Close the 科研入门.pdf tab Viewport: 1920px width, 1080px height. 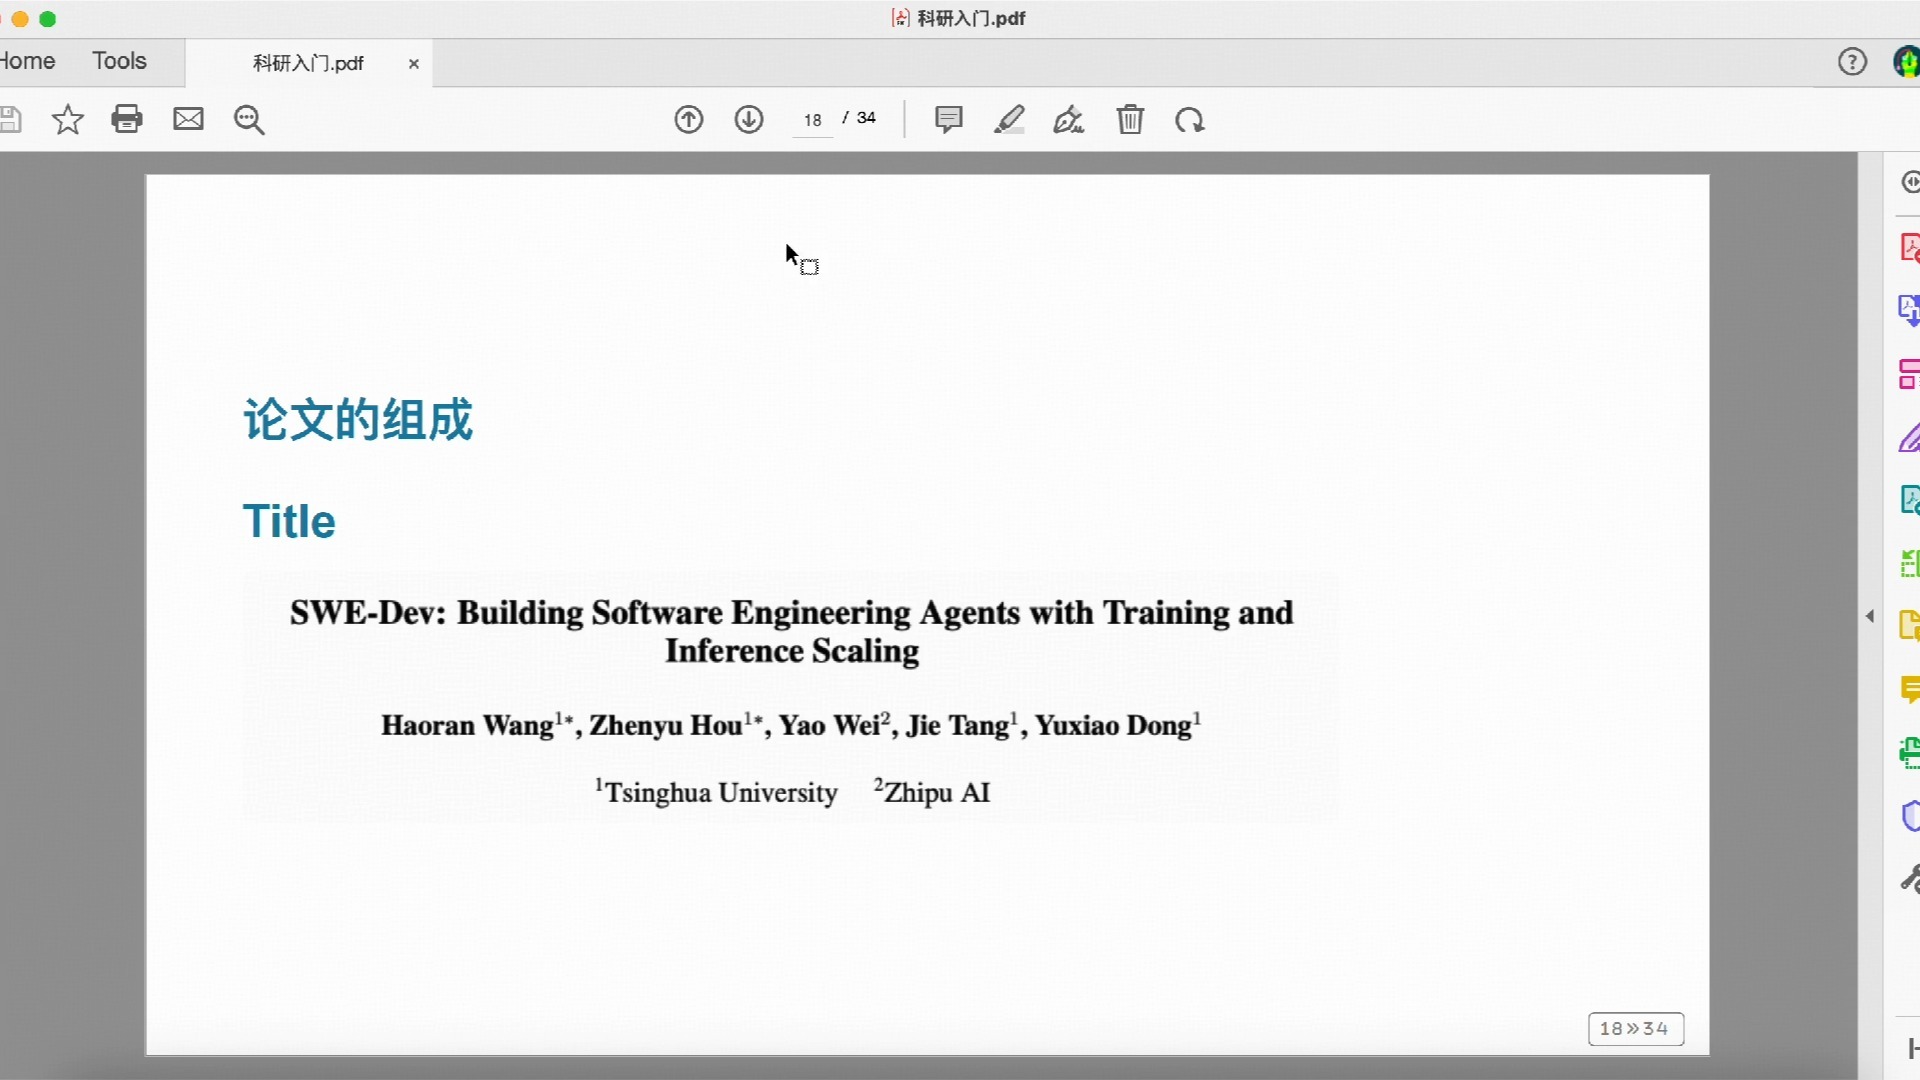(413, 64)
